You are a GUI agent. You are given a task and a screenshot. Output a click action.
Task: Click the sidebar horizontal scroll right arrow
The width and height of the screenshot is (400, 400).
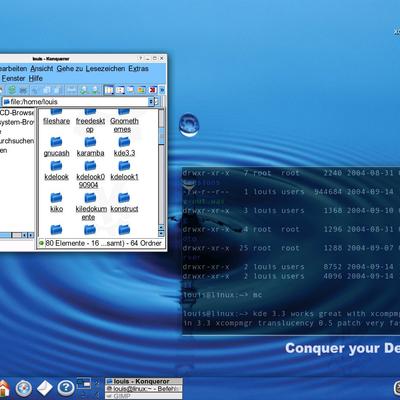pos(30,235)
